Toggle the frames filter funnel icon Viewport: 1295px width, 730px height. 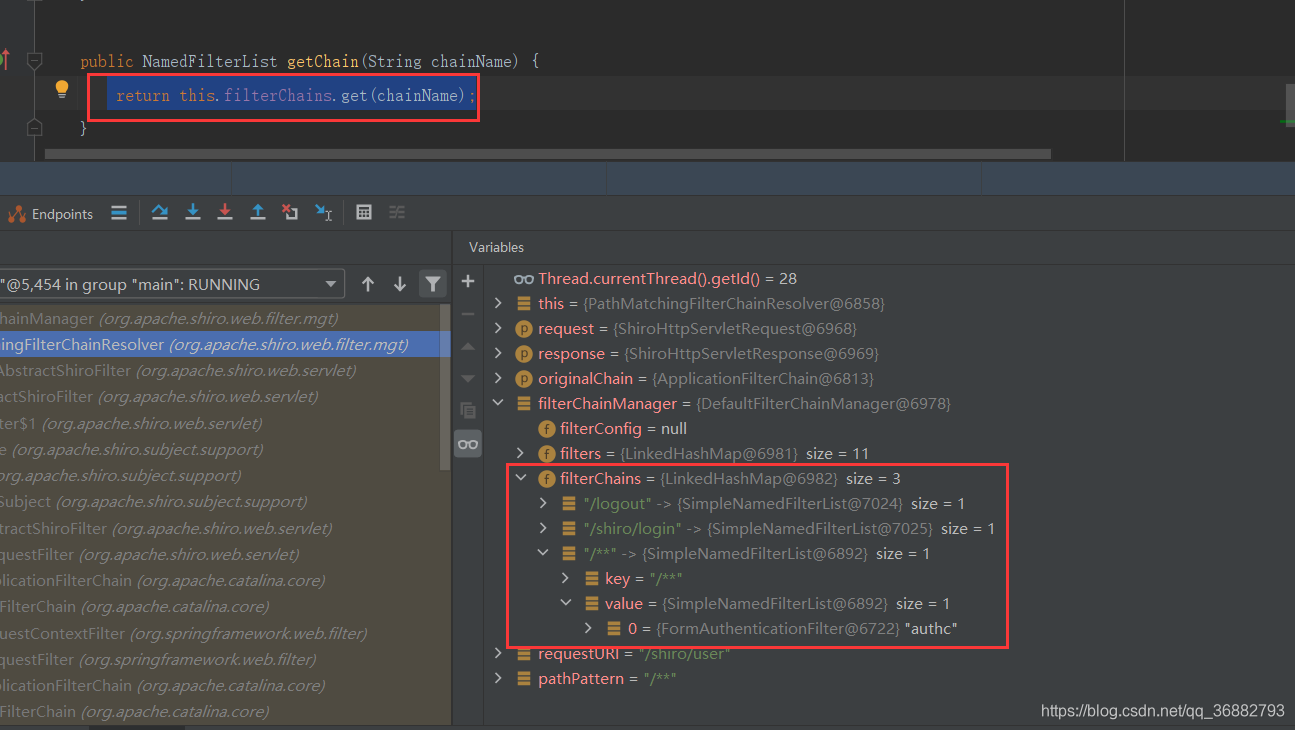click(432, 284)
